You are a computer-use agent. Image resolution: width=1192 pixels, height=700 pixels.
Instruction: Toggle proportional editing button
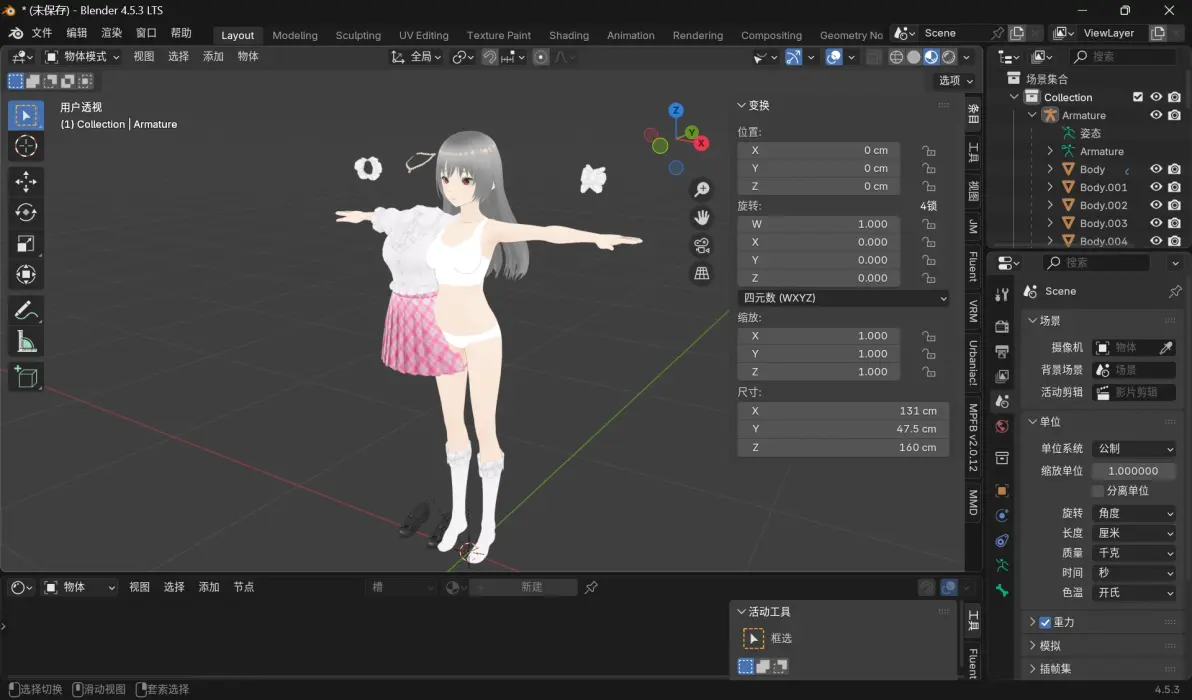(x=541, y=57)
